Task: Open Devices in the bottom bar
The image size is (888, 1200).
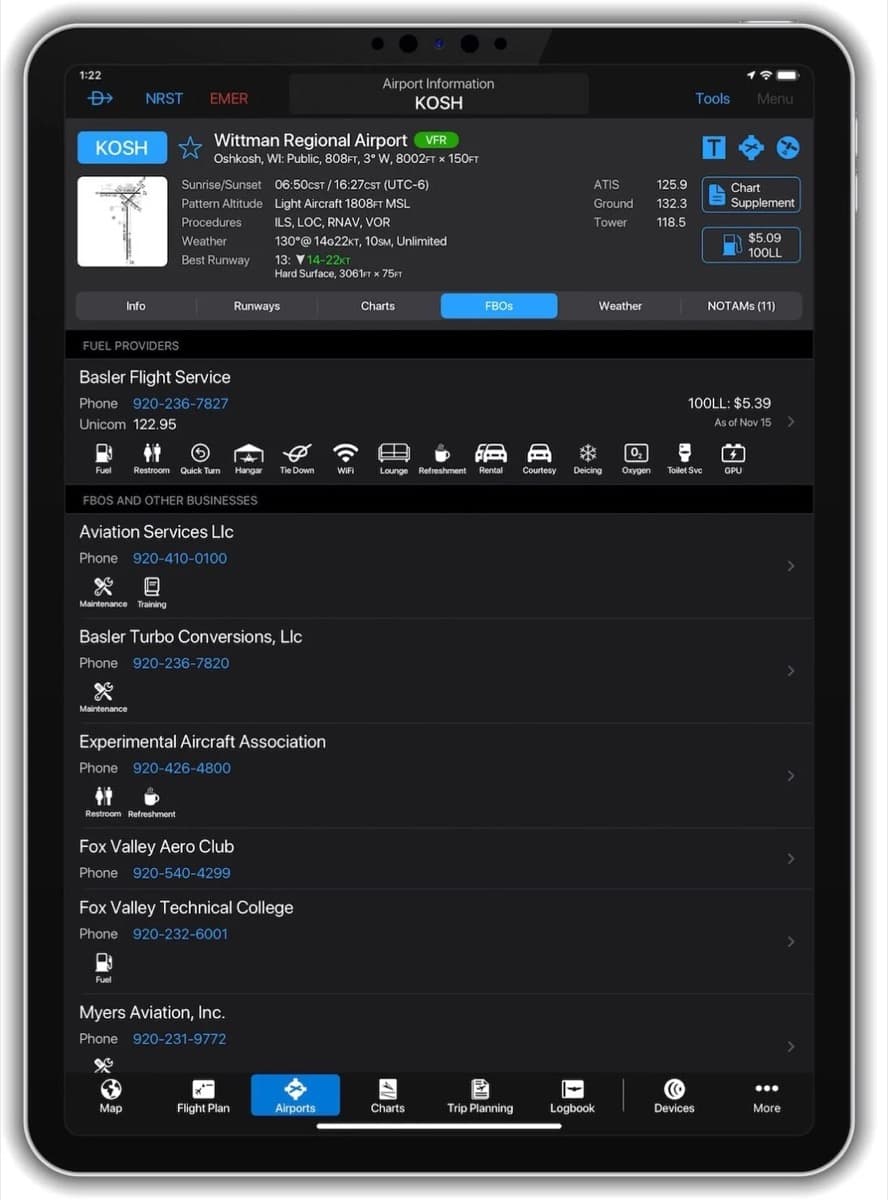Action: (x=674, y=1096)
